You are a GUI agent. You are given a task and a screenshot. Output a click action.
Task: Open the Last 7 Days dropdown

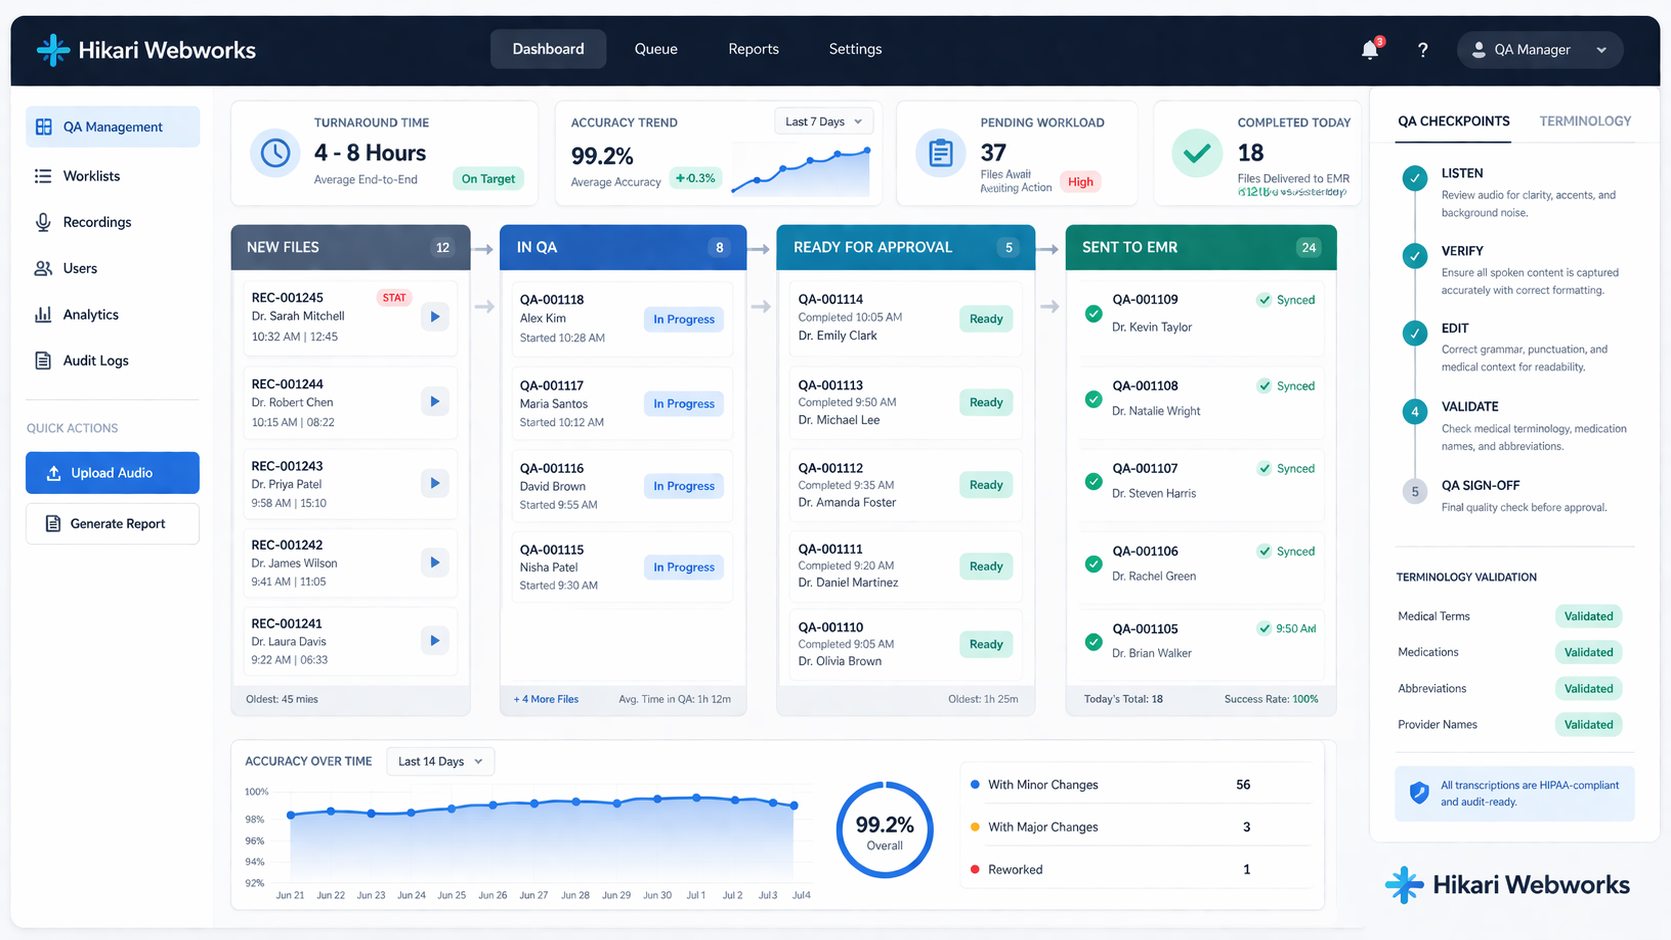point(824,122)
